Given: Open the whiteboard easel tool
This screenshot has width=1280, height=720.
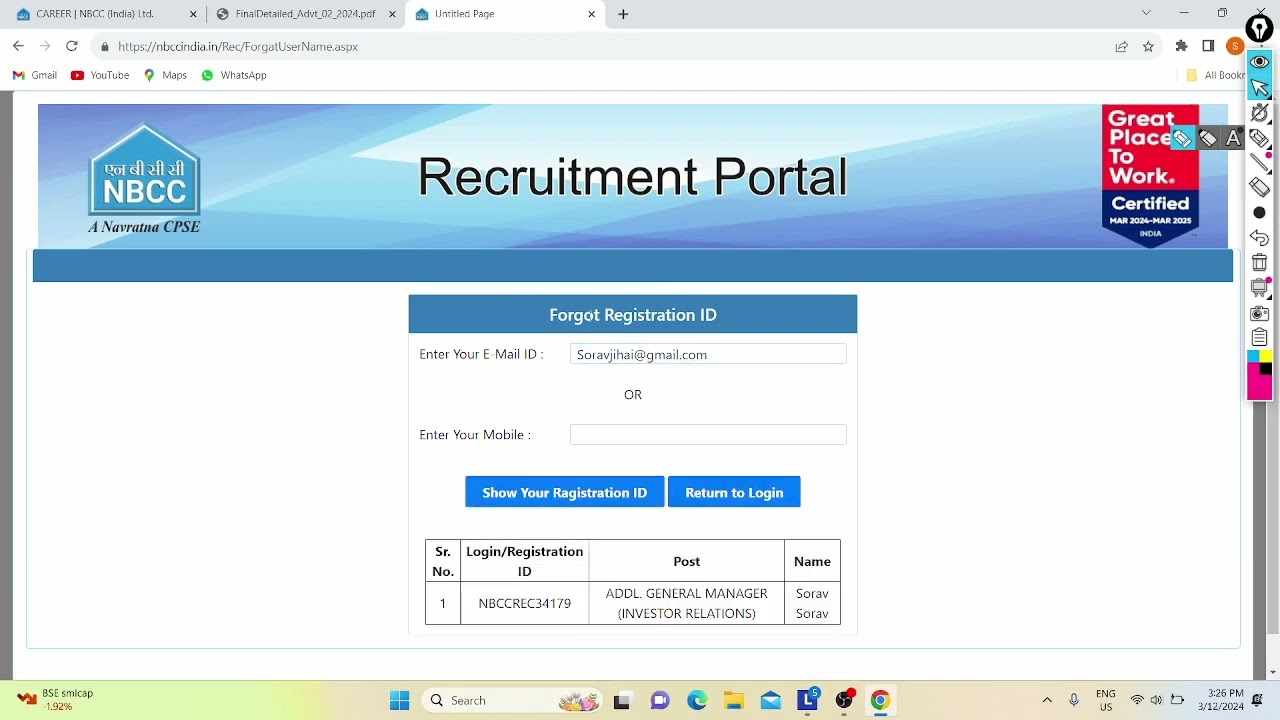Looking at the screenshot, I should 1259,288.
